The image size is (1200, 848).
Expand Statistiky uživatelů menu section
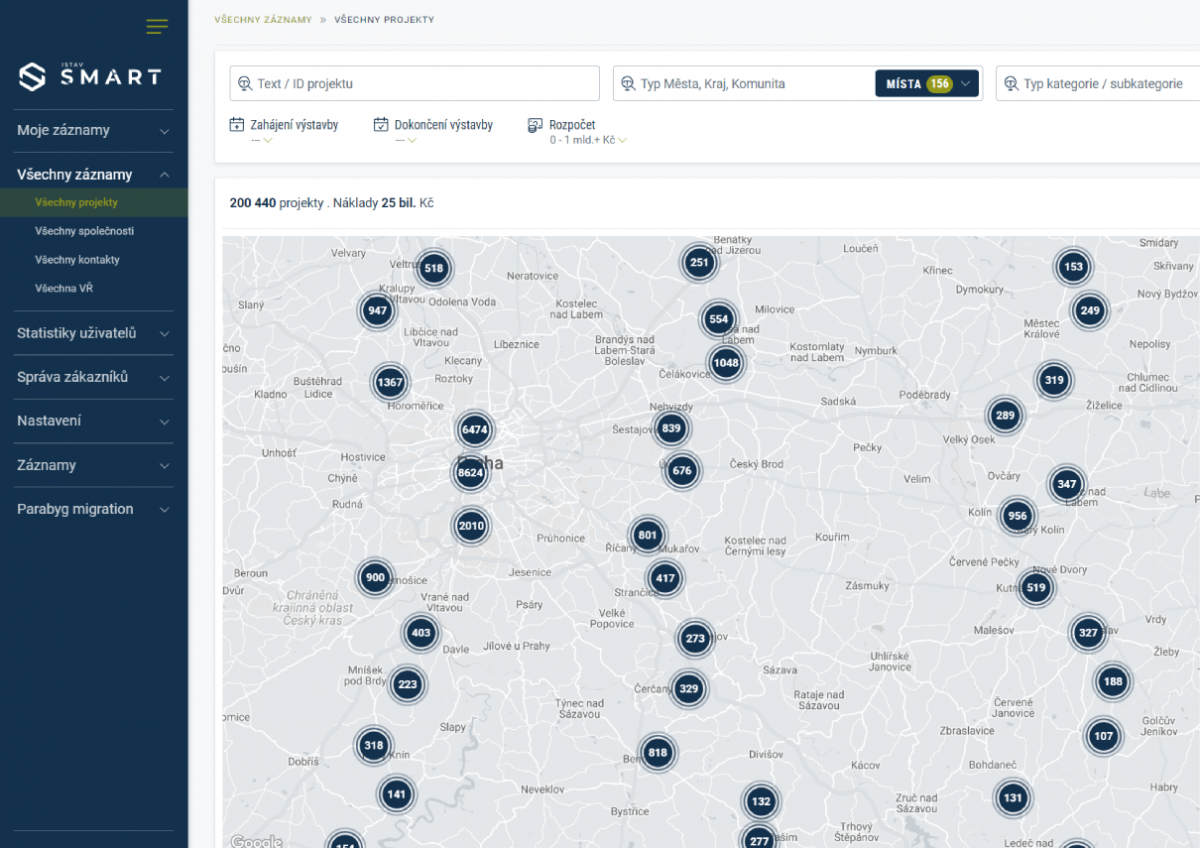(x=93, y=333)
